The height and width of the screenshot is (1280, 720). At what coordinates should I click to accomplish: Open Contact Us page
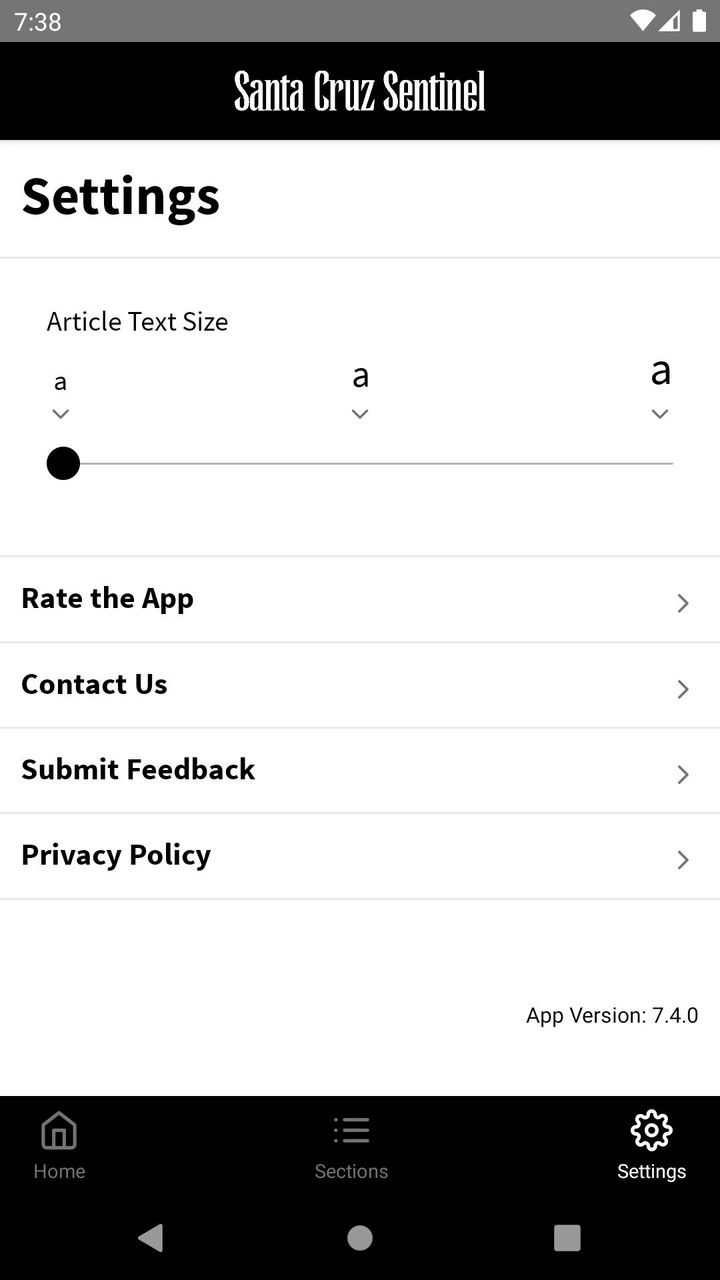94,685
